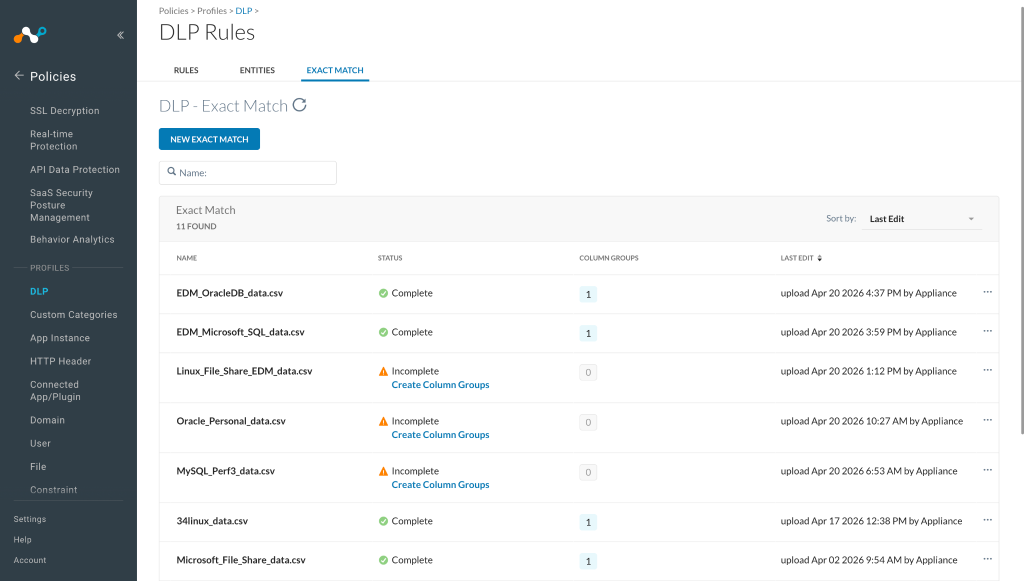The height and width of the screenshot is (581, 1024).
Task: Click the Status column header
Action: pyautogui.click(x=390, y=259)
